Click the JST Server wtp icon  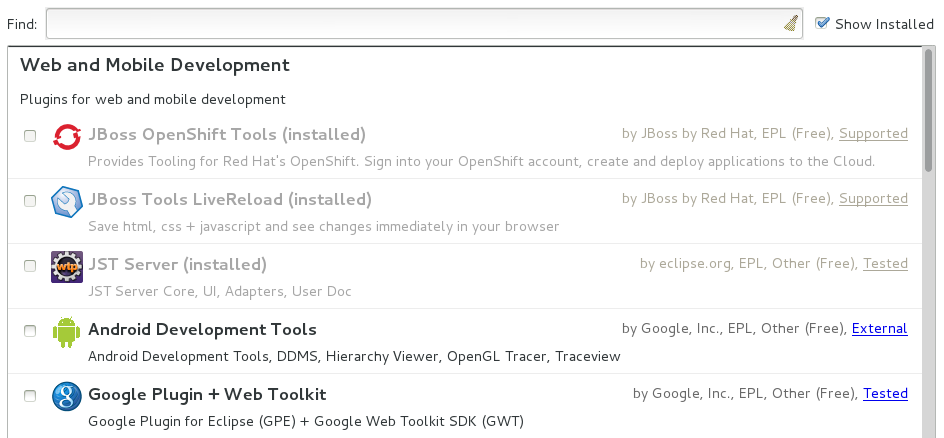(66, 266)
